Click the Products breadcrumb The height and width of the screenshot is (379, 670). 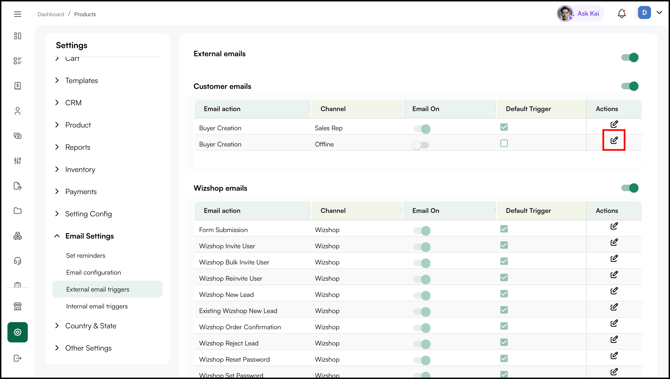pyautogui.click(x=85, y=14)
